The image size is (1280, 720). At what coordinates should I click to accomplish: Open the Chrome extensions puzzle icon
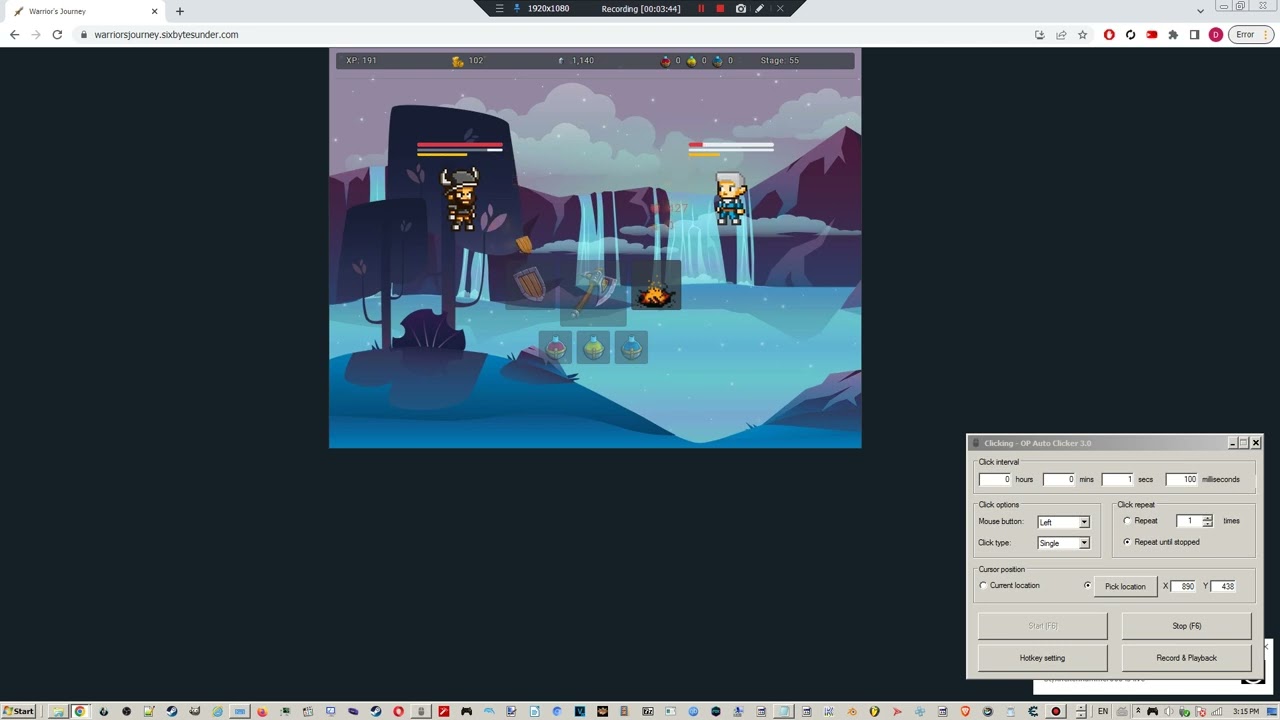[1173, 35]
